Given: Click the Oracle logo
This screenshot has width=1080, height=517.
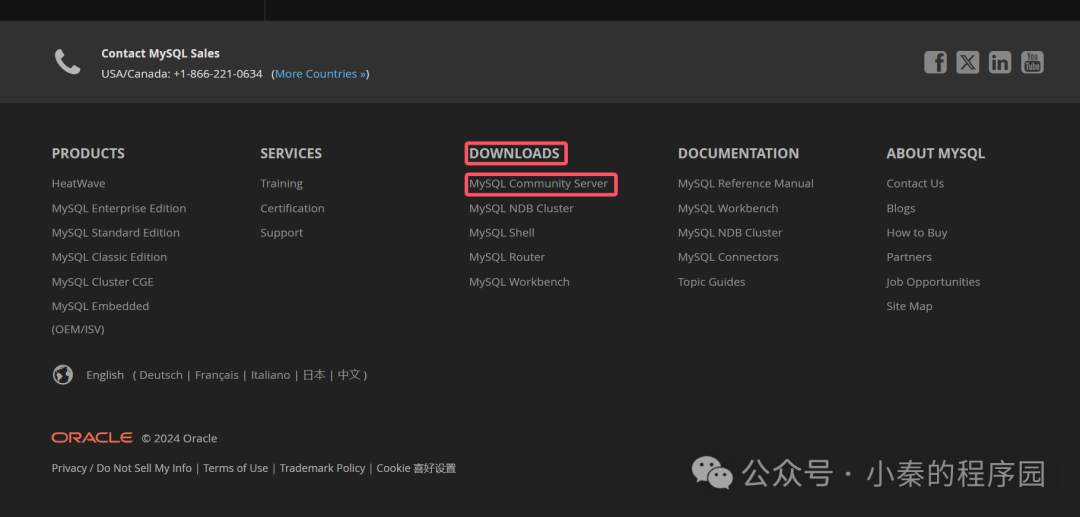Looking at the screenshot, I should coord(92,438).
